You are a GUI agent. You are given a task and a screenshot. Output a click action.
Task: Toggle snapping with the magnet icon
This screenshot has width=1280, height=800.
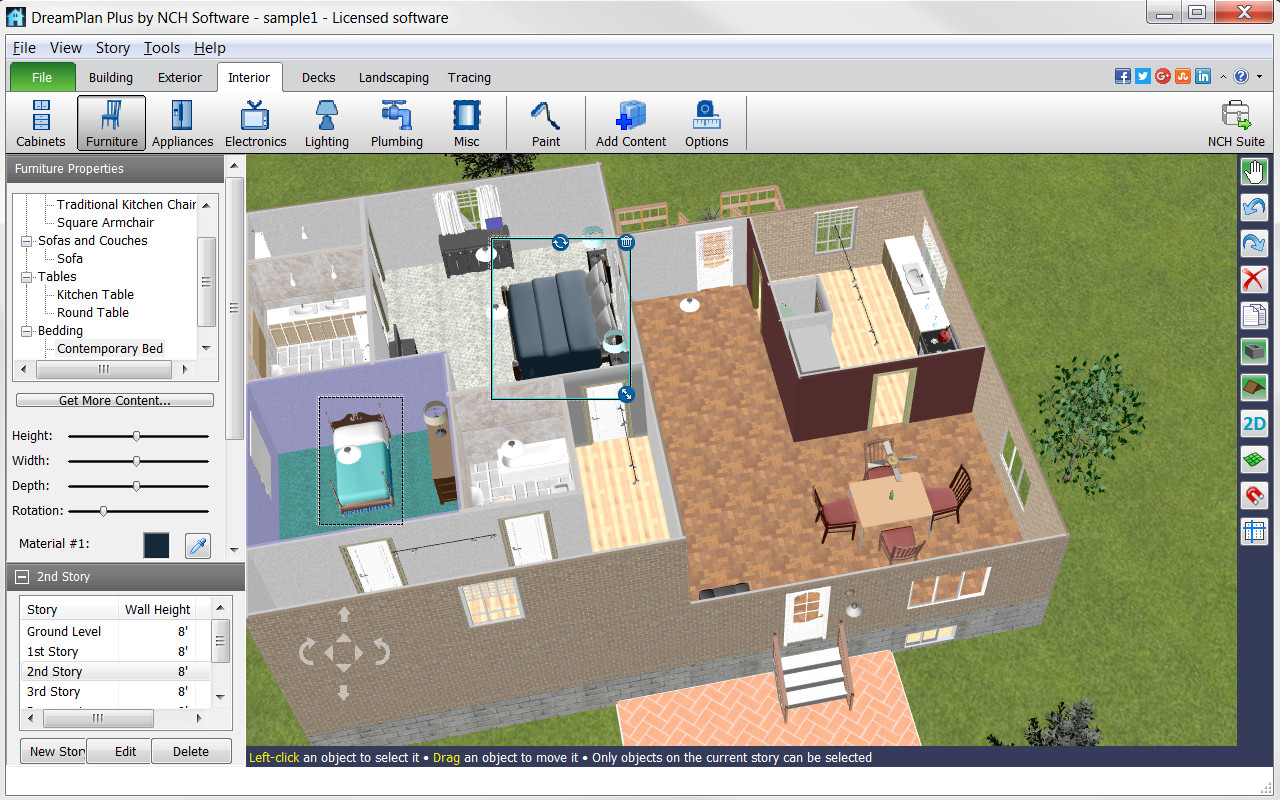click(x=1254, y=495)
